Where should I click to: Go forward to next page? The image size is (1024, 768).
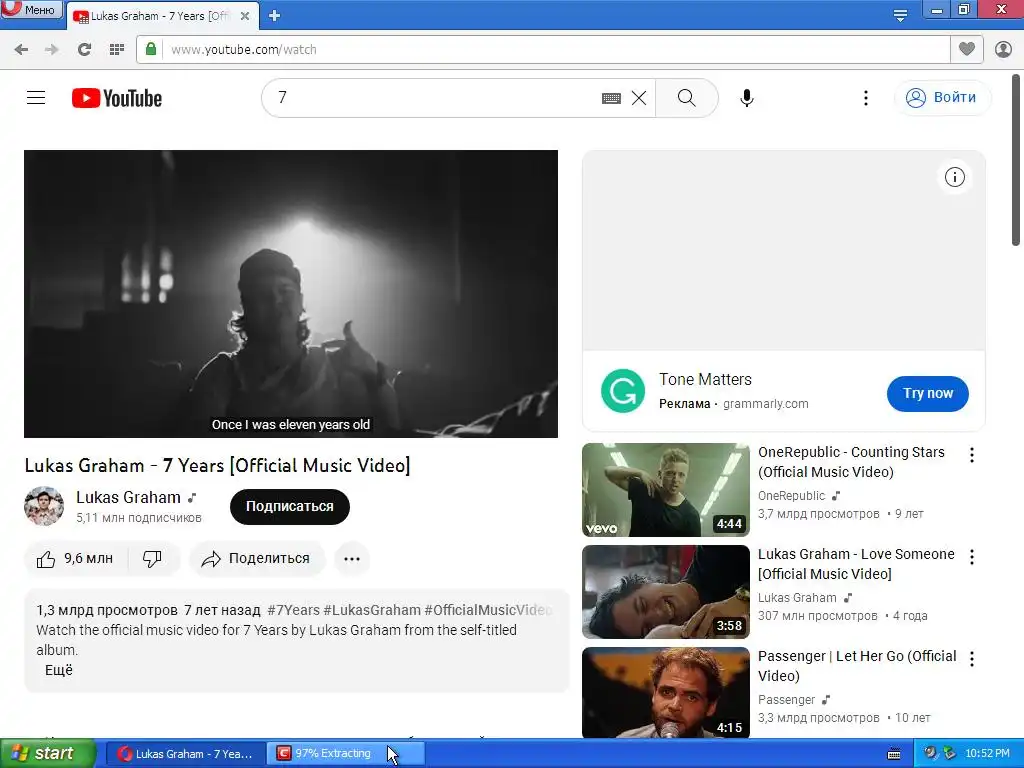click(x=52, y=50)
